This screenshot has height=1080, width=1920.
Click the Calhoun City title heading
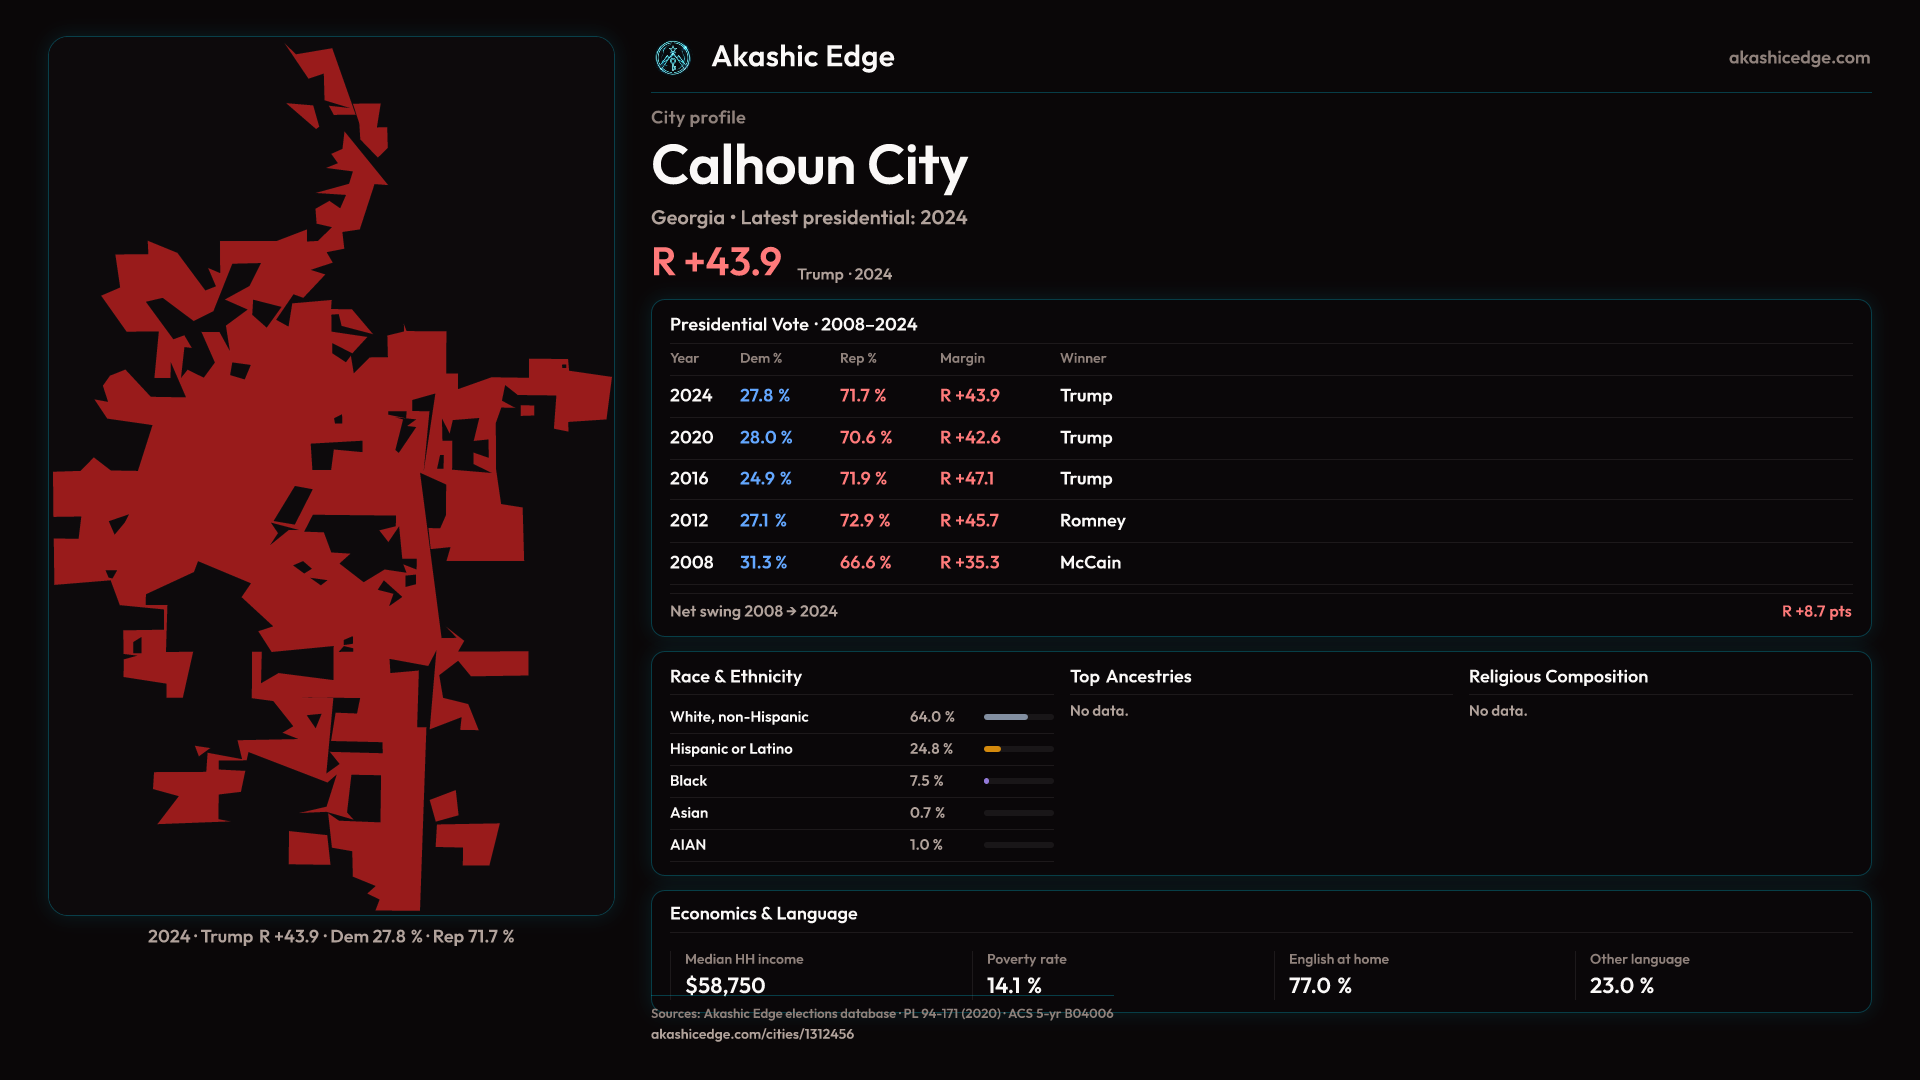[x=808, y=166]
